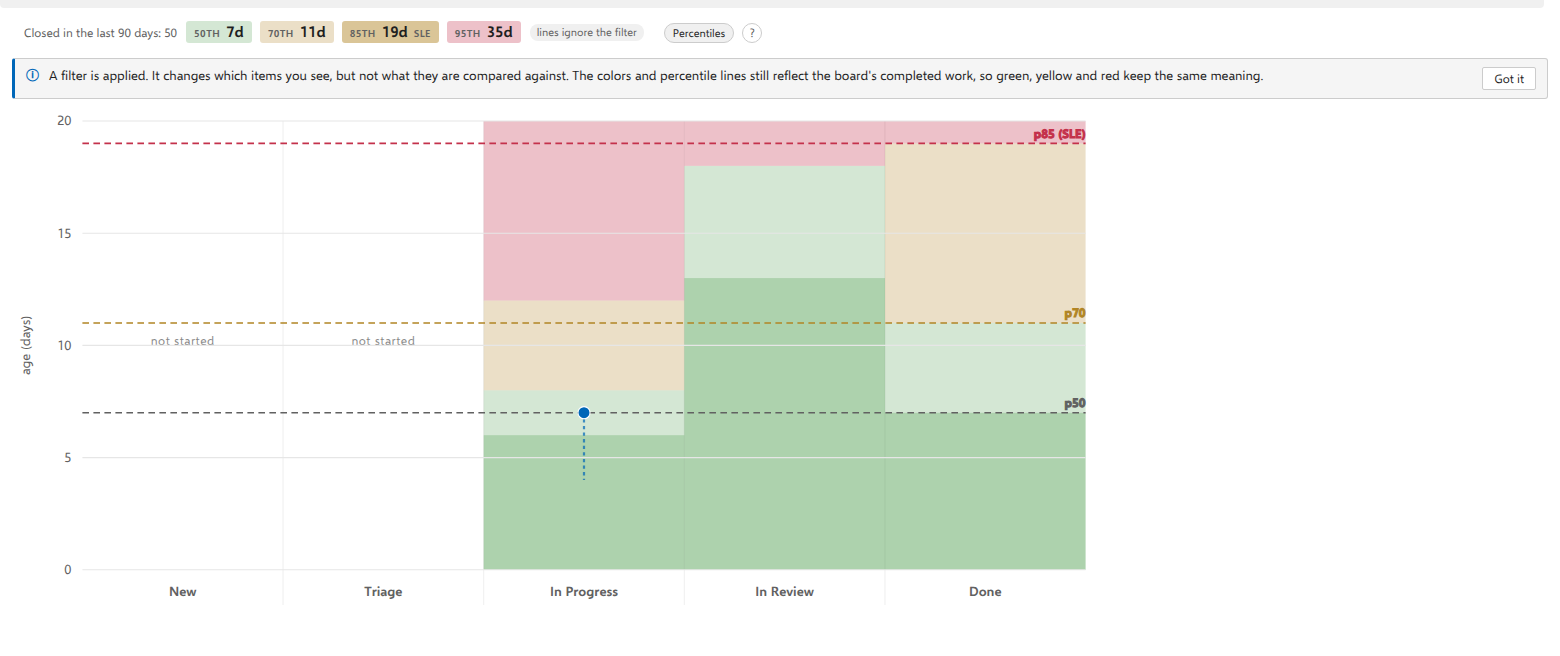Click the 20 tick on the age axis

[x=65, y=121]
